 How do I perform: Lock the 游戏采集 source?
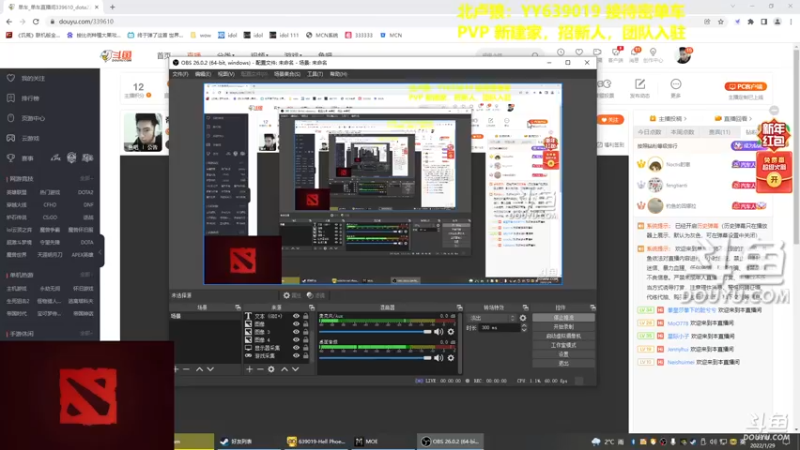(x=306, y=356)
